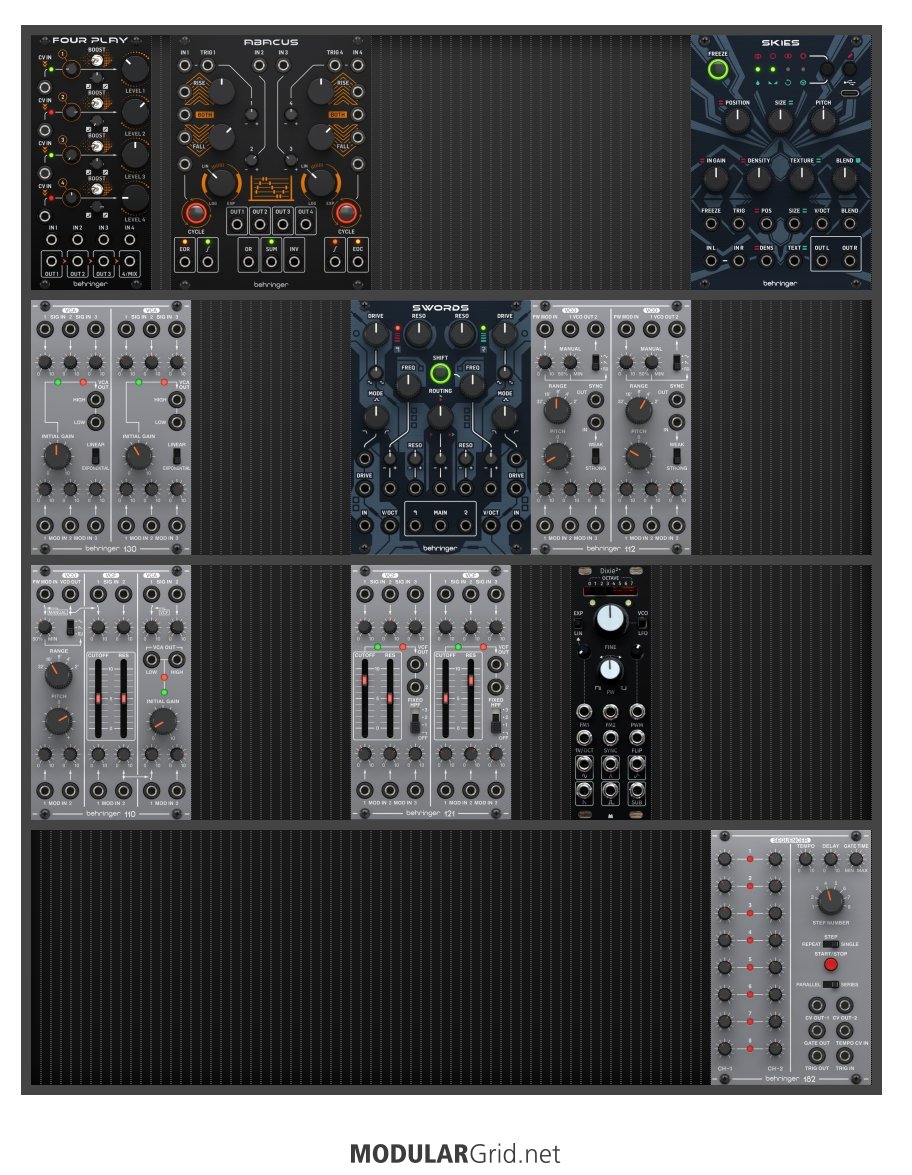Select the OUT 4 jack on Abacus
912x1175 pixels.
click(305, 223)
